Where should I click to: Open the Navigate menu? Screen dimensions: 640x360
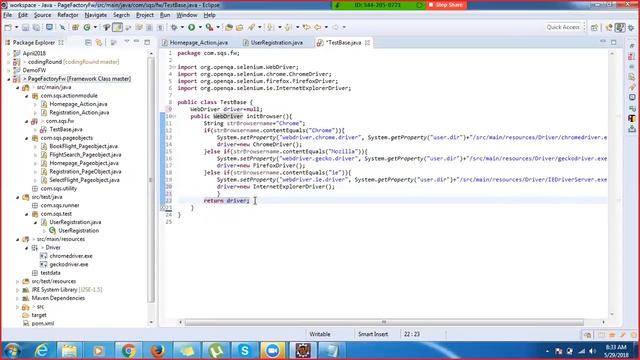tap(96, 15)
